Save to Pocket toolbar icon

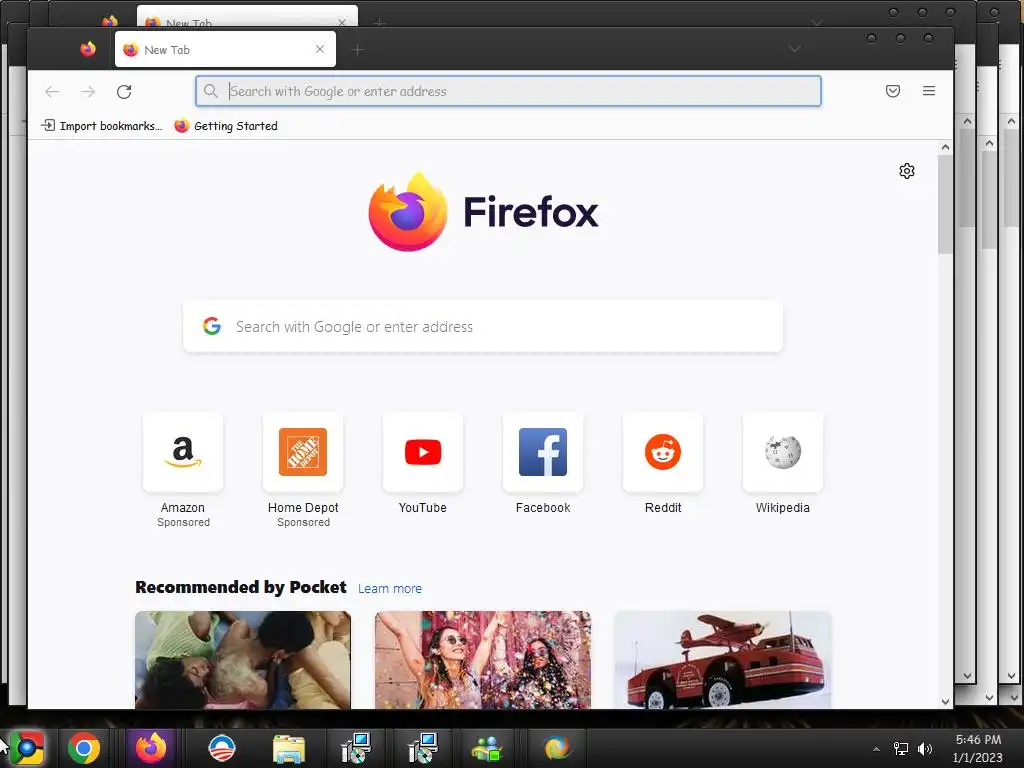(x=893, y=91)
